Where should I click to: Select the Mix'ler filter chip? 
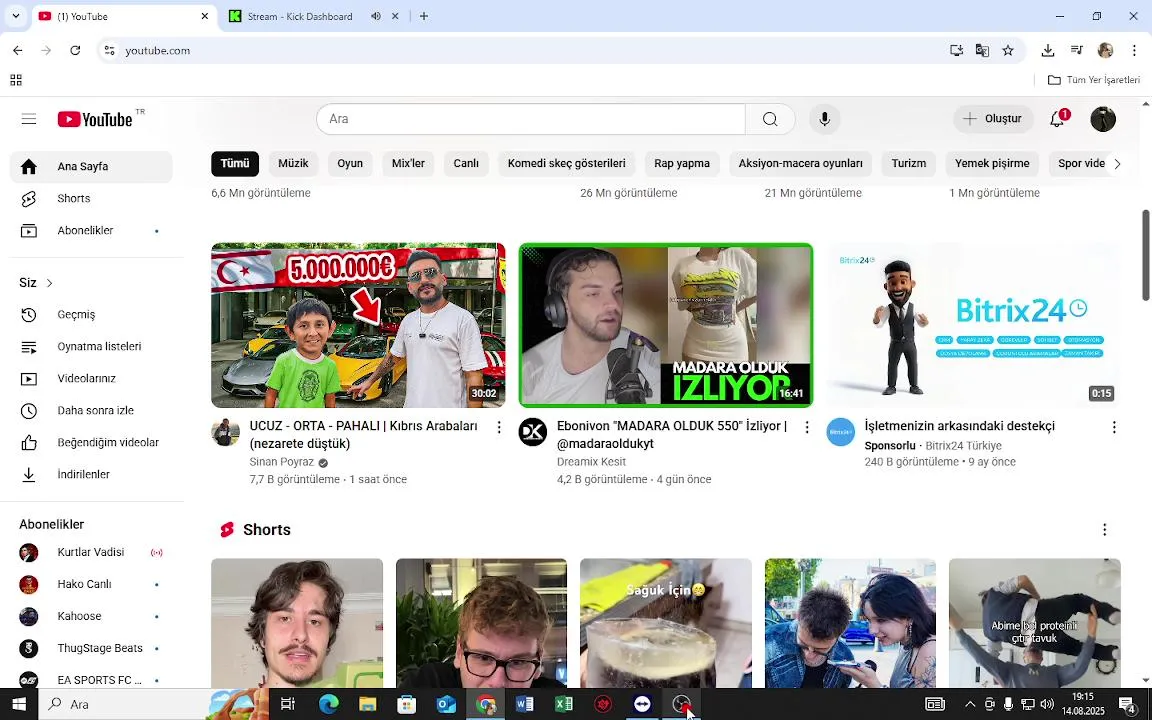(408, 164)
